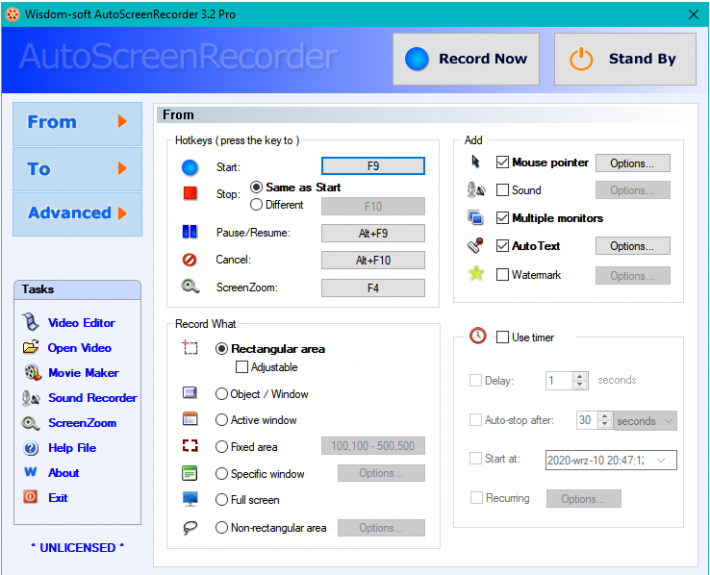Image resolution: width=710 pixels, height=575 pixels.
Task: Click the Pause/Resume Alt+F9 hotkey field
Action: [x=373, y=233]
